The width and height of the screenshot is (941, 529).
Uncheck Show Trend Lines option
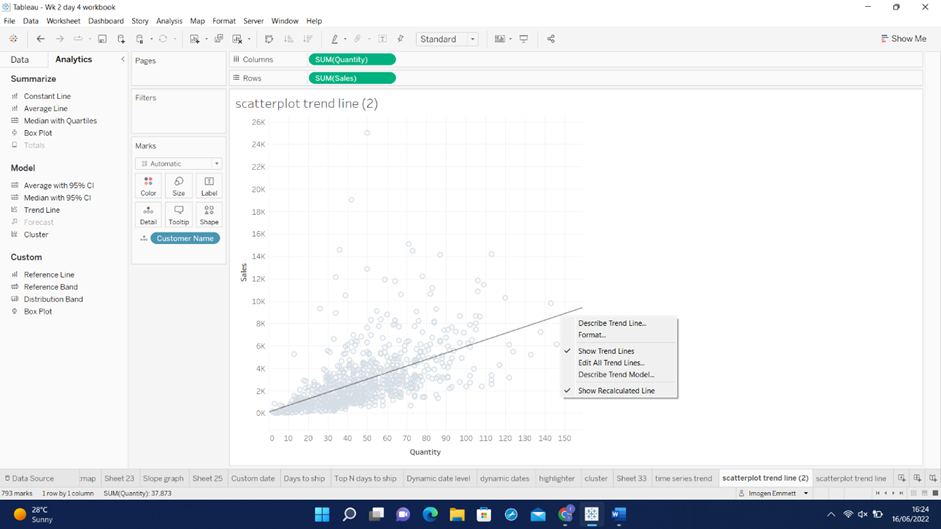pos(606,351)
